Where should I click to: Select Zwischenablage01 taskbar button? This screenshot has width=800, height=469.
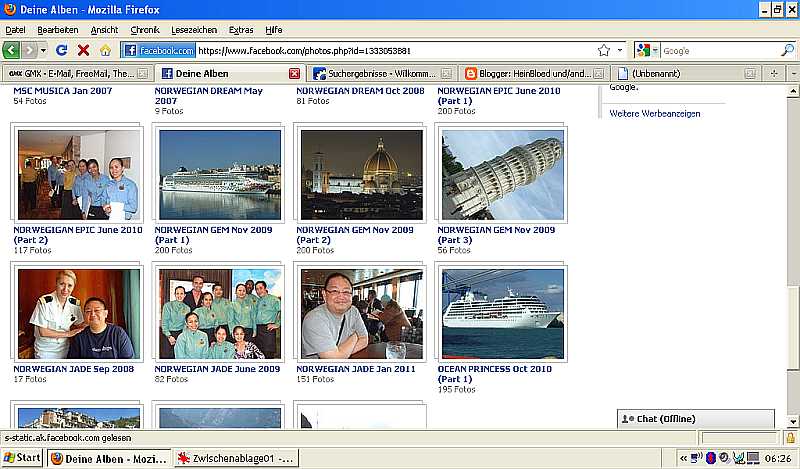point(236,458)
